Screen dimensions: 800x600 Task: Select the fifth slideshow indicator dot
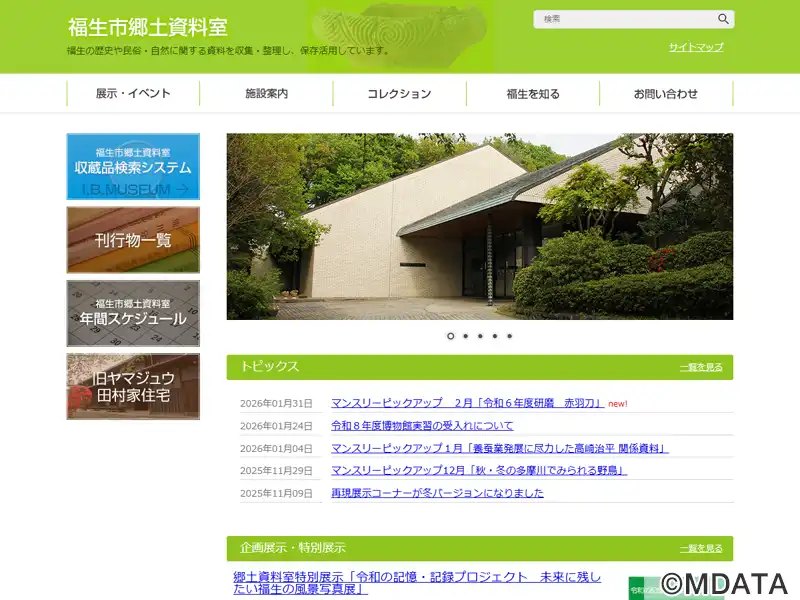click(x=509, y=336)
